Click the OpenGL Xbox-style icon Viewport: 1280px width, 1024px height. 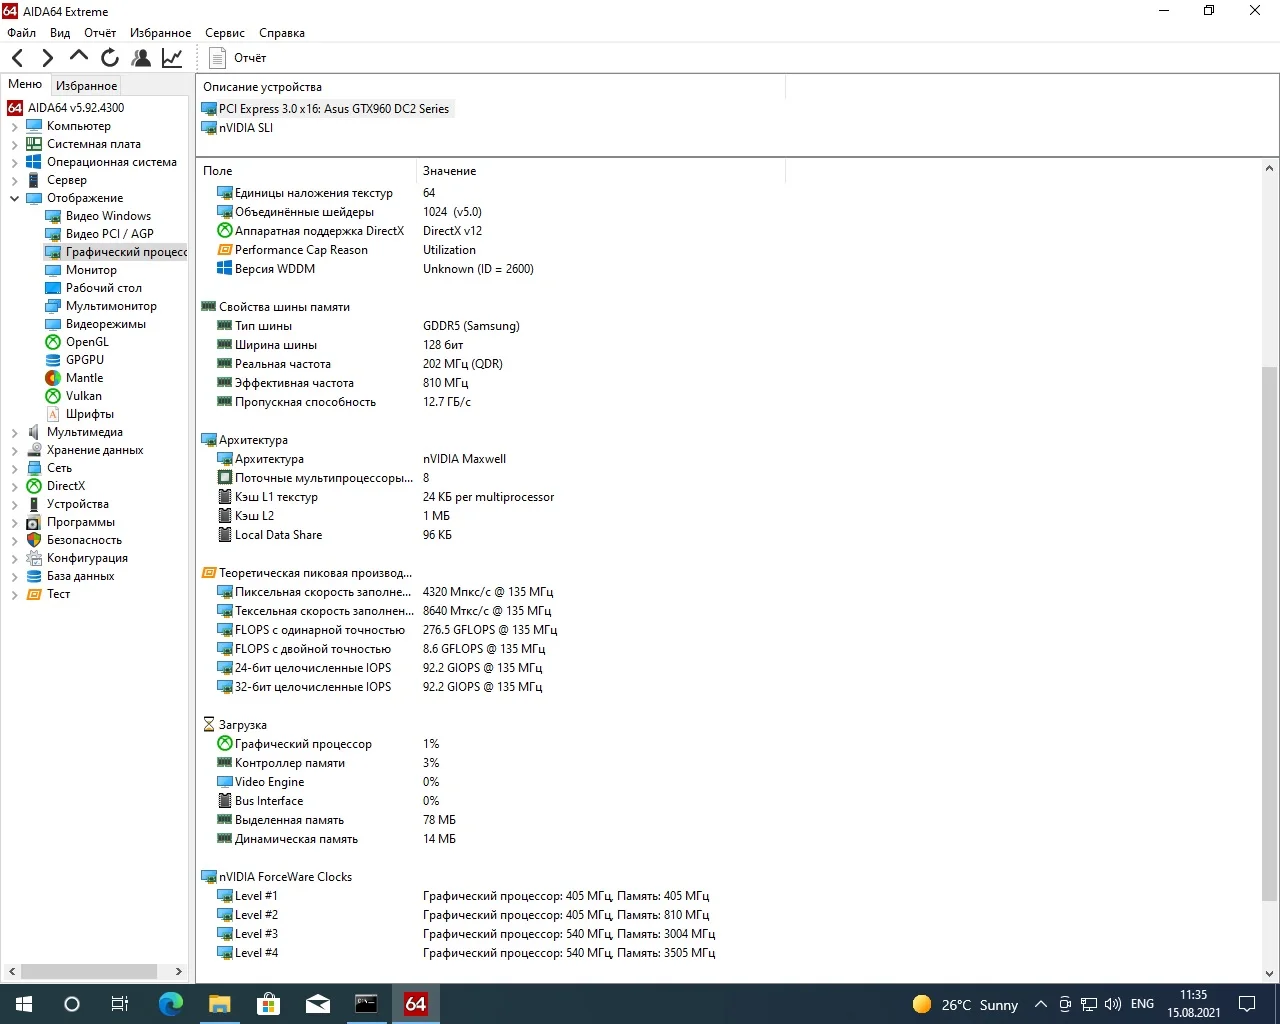(53, 342)
